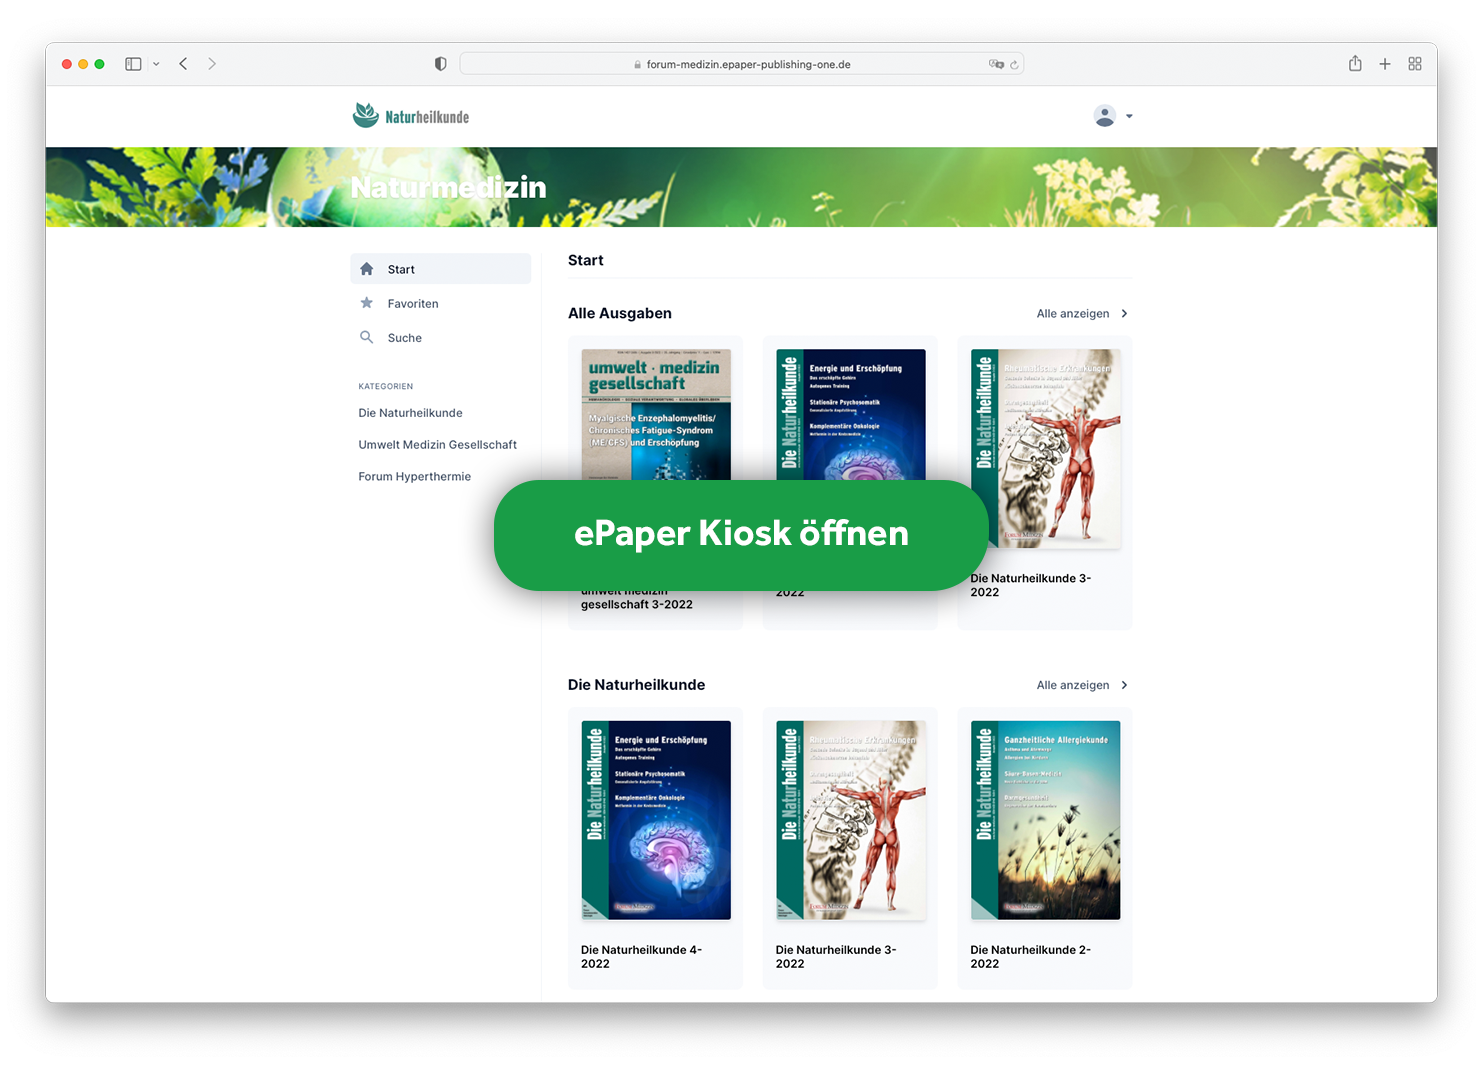Expand Alle Ausgaben with chevron arrow
This screenshot has height=1075, width=1483.
click(1125, 314)
